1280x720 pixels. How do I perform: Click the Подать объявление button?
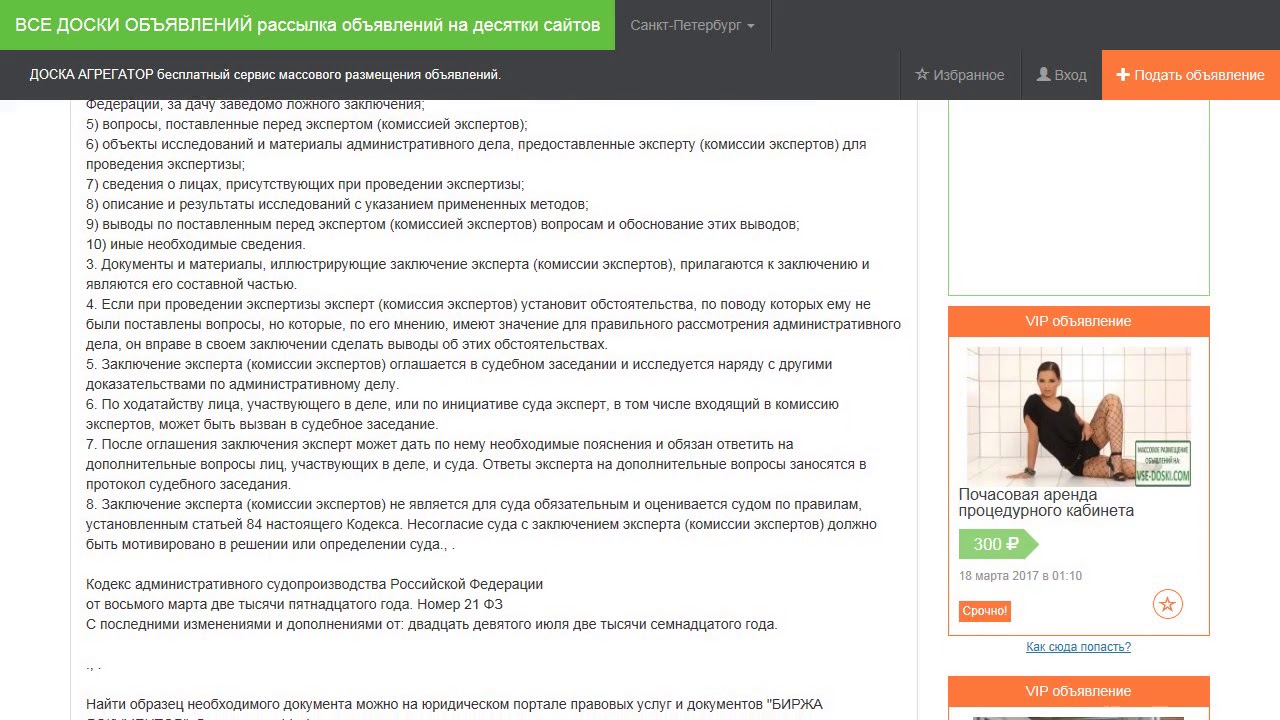pos(1191,75)
